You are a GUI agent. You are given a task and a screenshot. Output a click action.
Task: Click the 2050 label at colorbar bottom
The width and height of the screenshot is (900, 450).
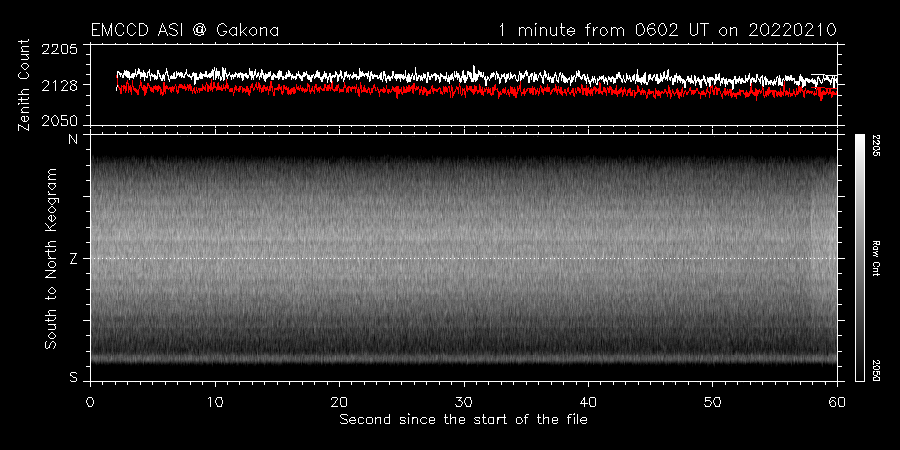(875, 371)
